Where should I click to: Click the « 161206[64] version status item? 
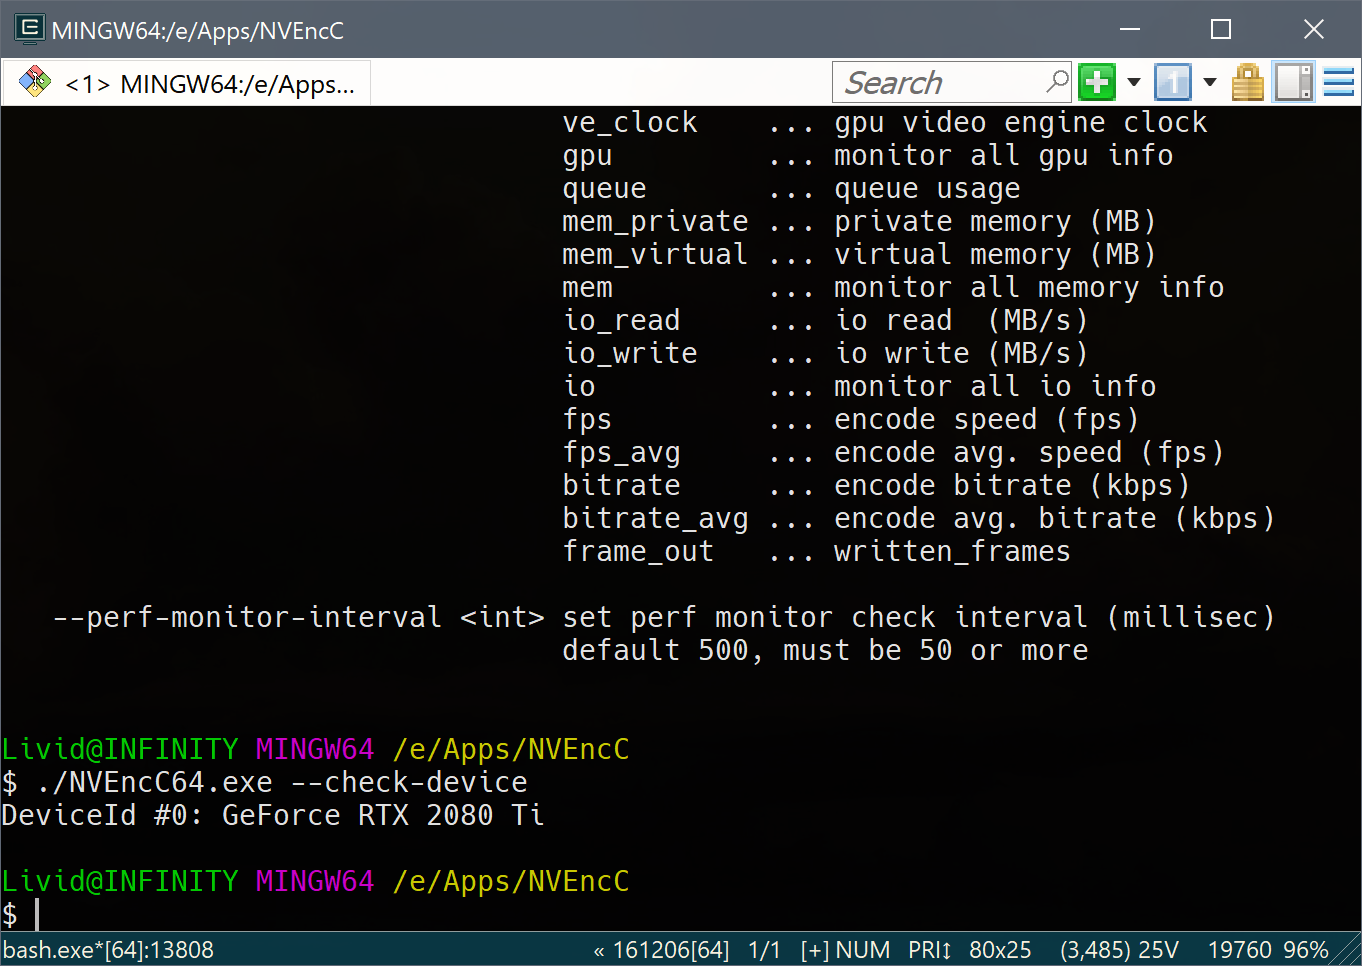[661, 950]
